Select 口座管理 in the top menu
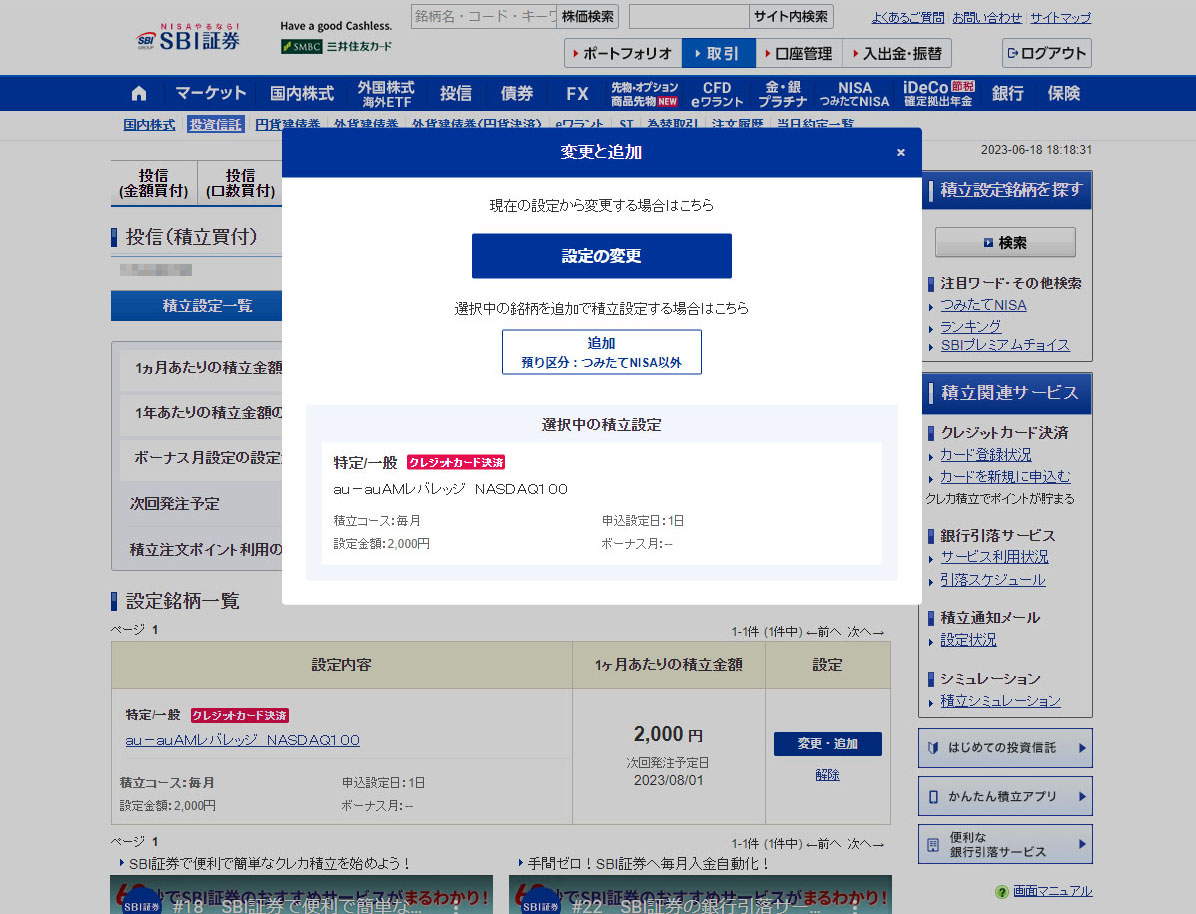This screenshot has height=914, width=1196. [x=798, y=53]
